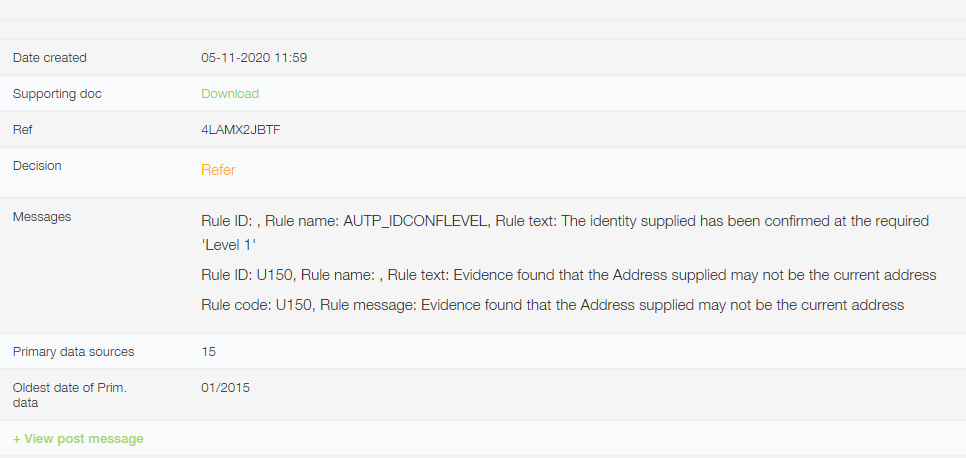Click the Date created label
Screen dimensions: 966x458
click(x=49, y=58)
